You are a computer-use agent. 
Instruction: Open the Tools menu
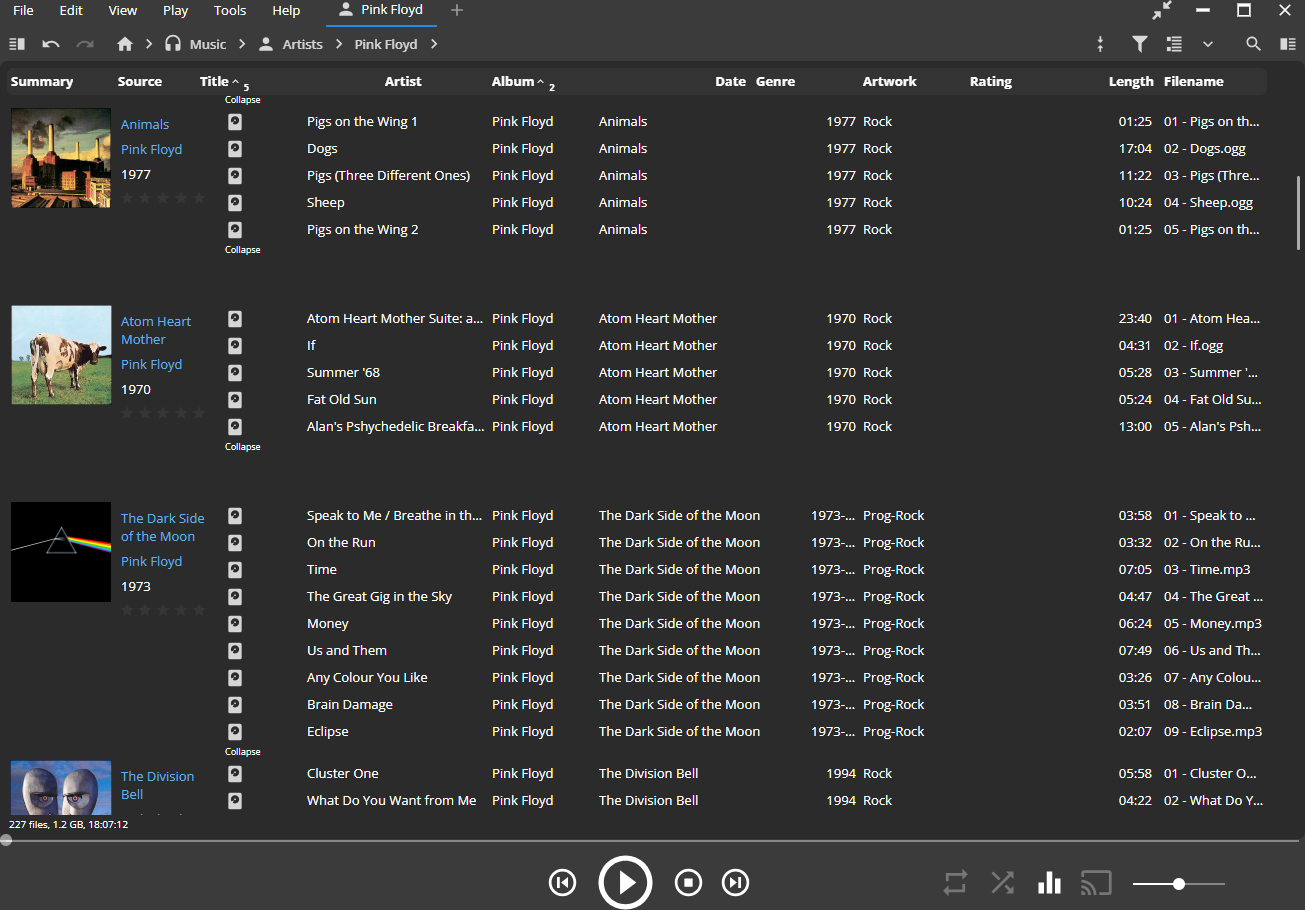(x=230, y=11)
